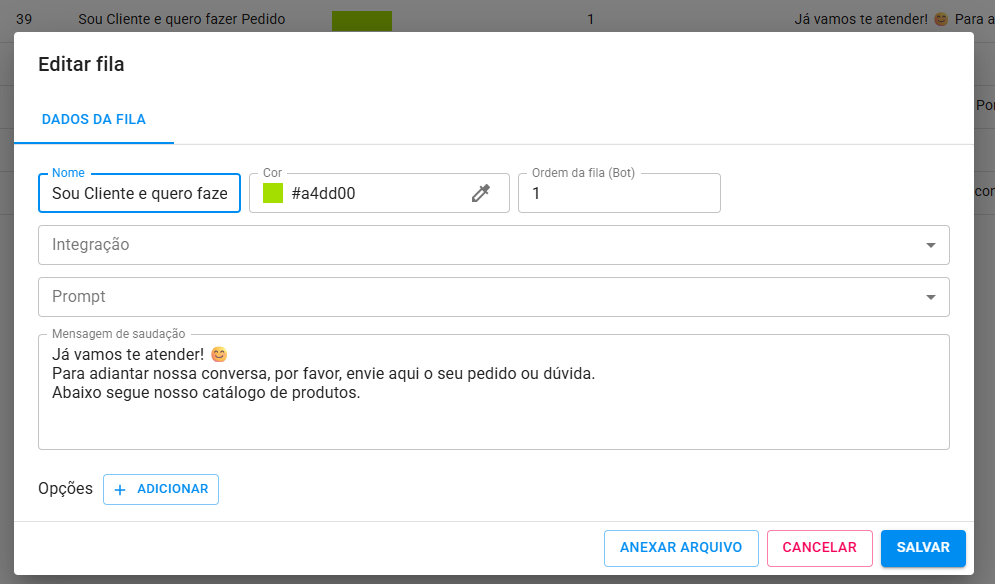The width and height of the screenshot is (995, 584).
Task: Click ANEXAR ARQUIVO to attach a file
Action: (x=681, y=548)
